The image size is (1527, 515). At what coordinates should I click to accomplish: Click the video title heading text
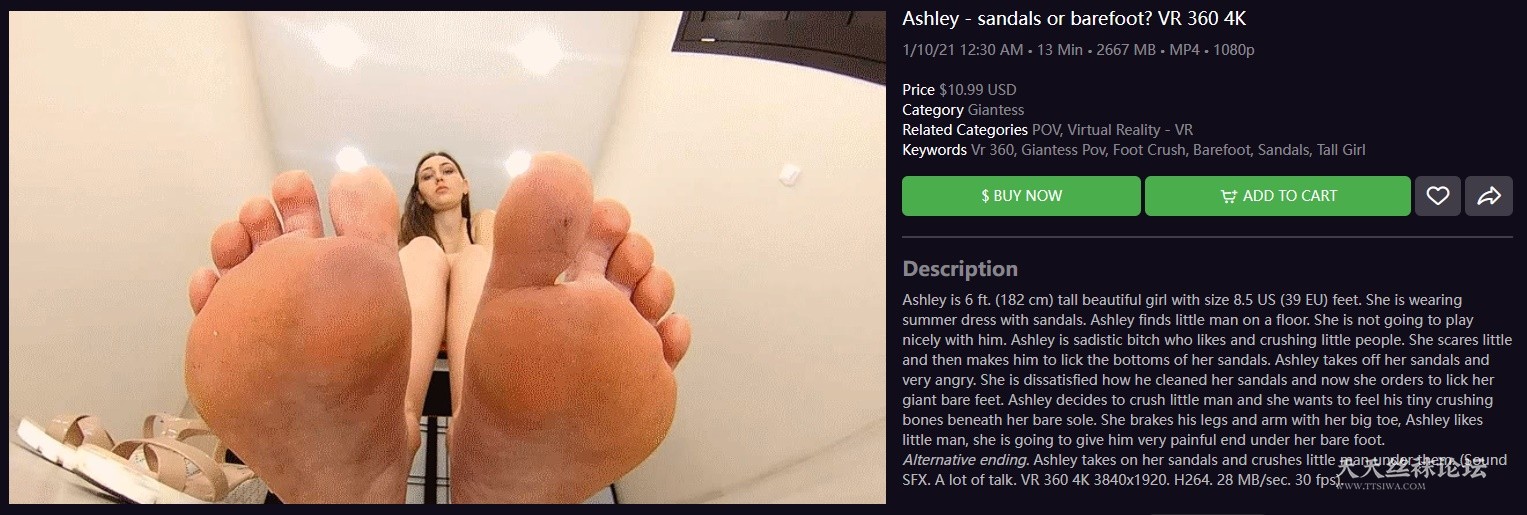coord(1073,19)
